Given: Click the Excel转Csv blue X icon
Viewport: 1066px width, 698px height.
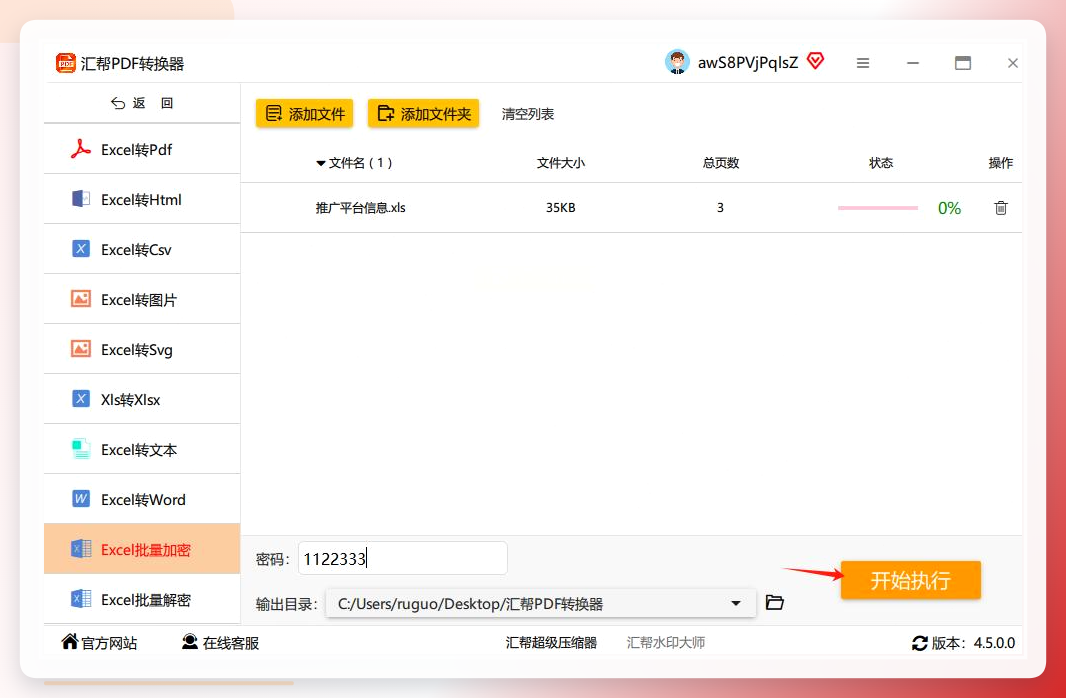Looking at the screenshot, I should pyautogui.click(x=81, y=249).
